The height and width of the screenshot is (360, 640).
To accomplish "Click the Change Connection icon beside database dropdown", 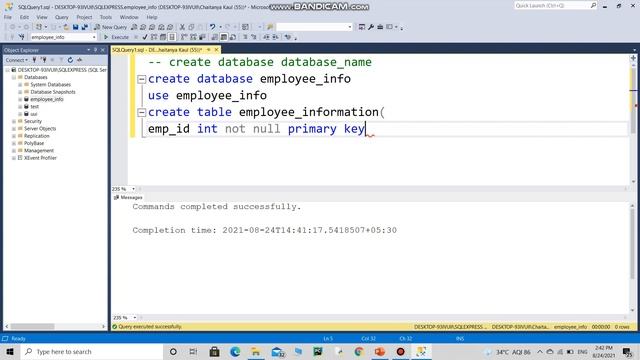I will point(21,37).
